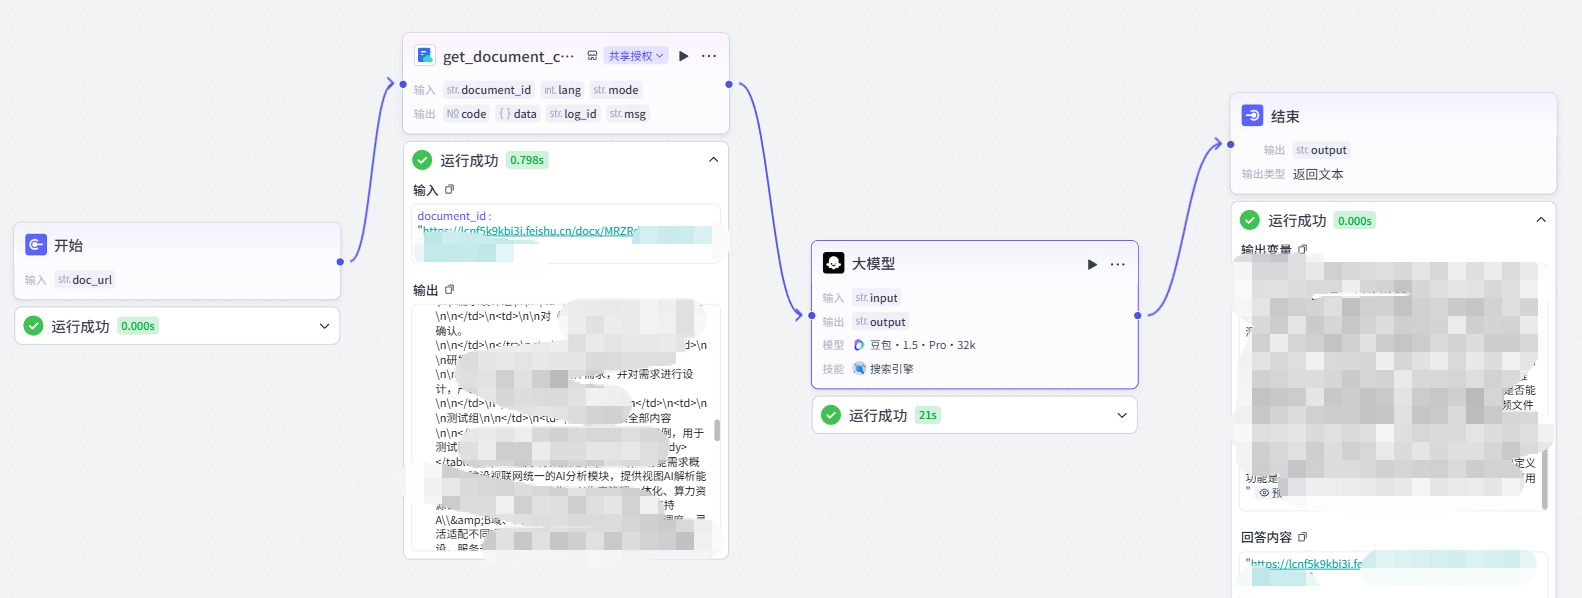The width and height of the screenshot is (1582, 598).
Task: Open the 共享授权 dropdown
Action: [x=636, y=56]
